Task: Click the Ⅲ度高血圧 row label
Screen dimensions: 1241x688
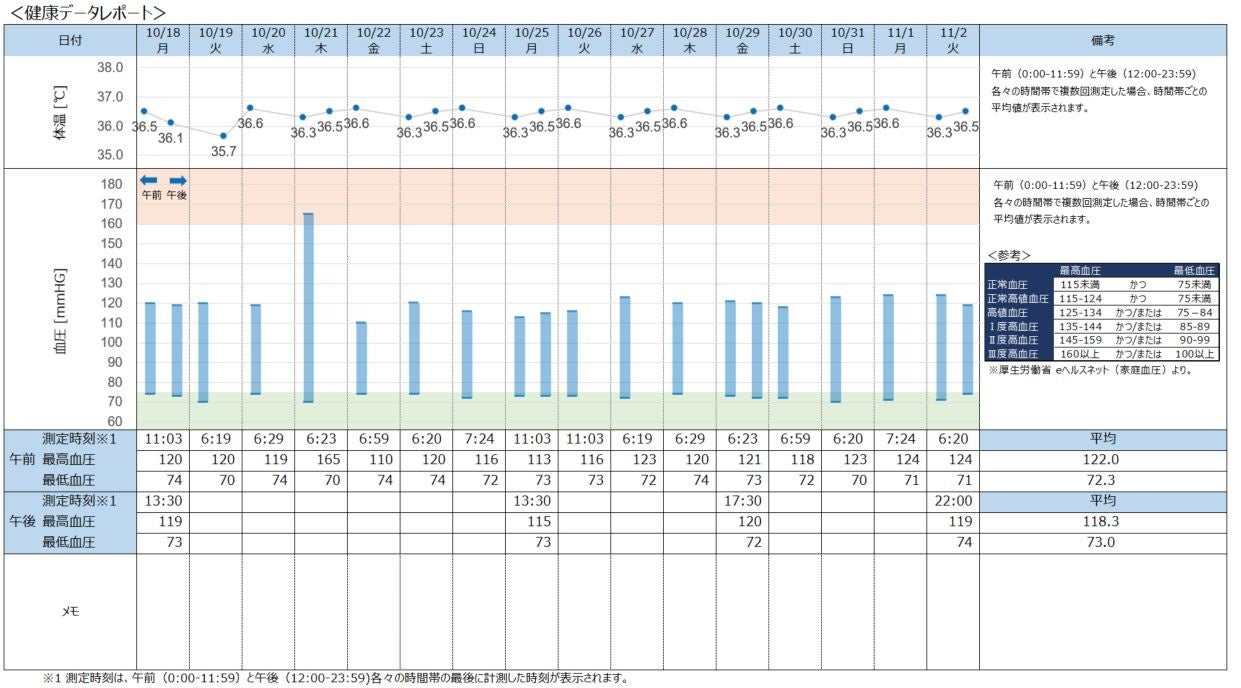Action: click(x=1011, y=353)
